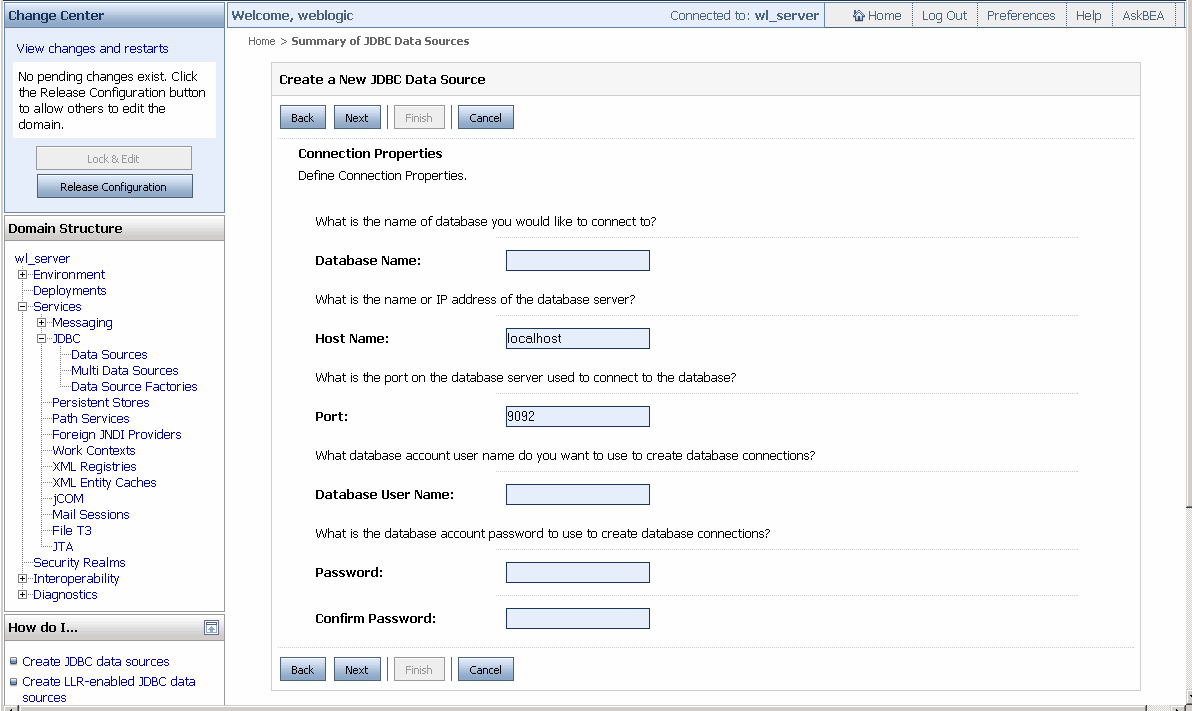Image resolution: width=1192 pixels, height=711 pixels.
Task: Open the Preferences menu item
Action: pos(1020,16)
